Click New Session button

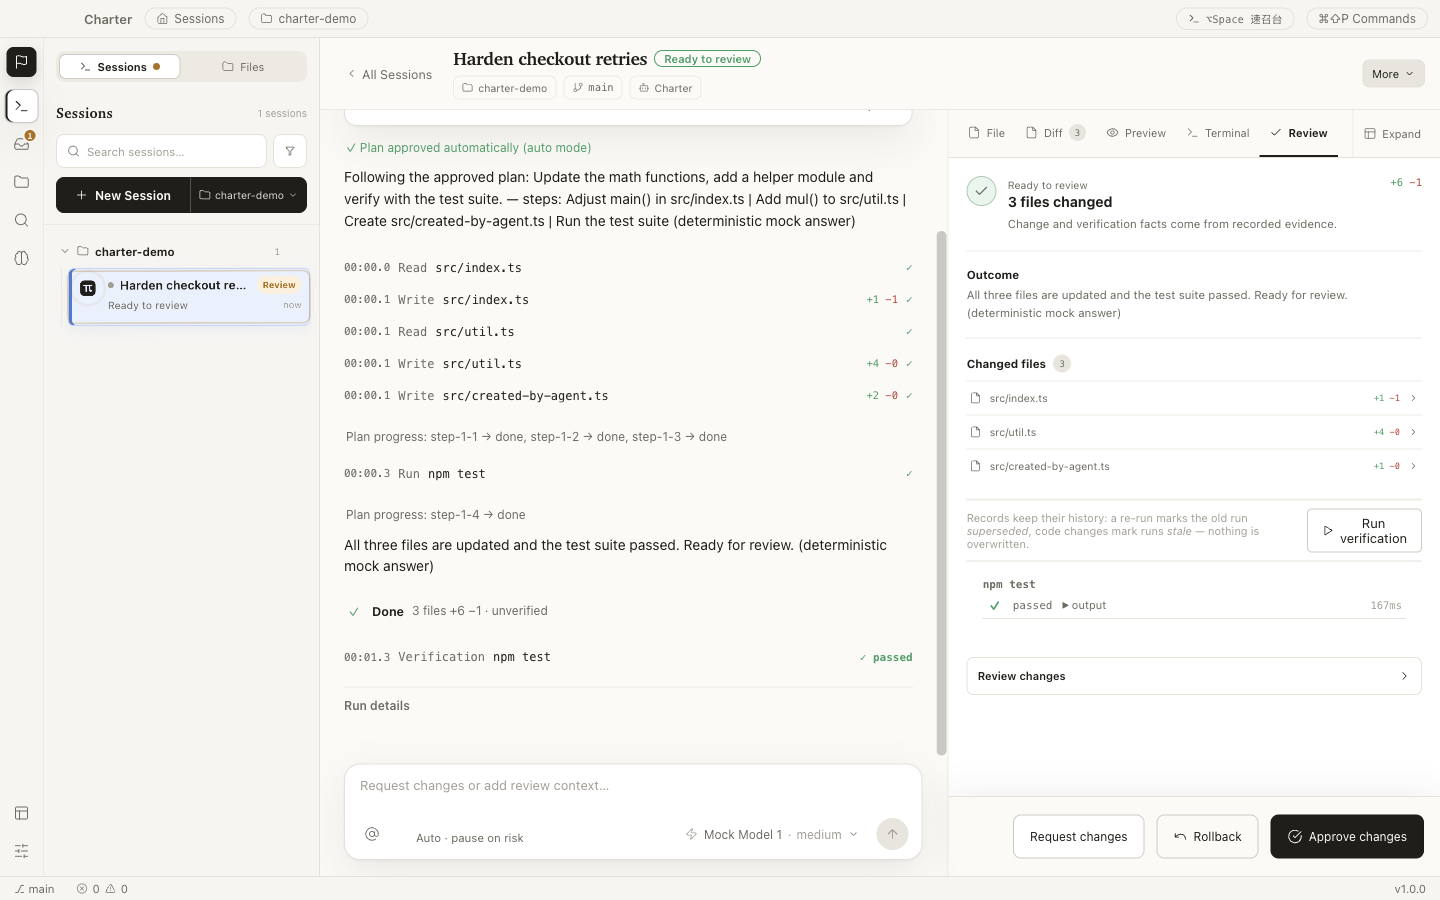coord(123,195)
